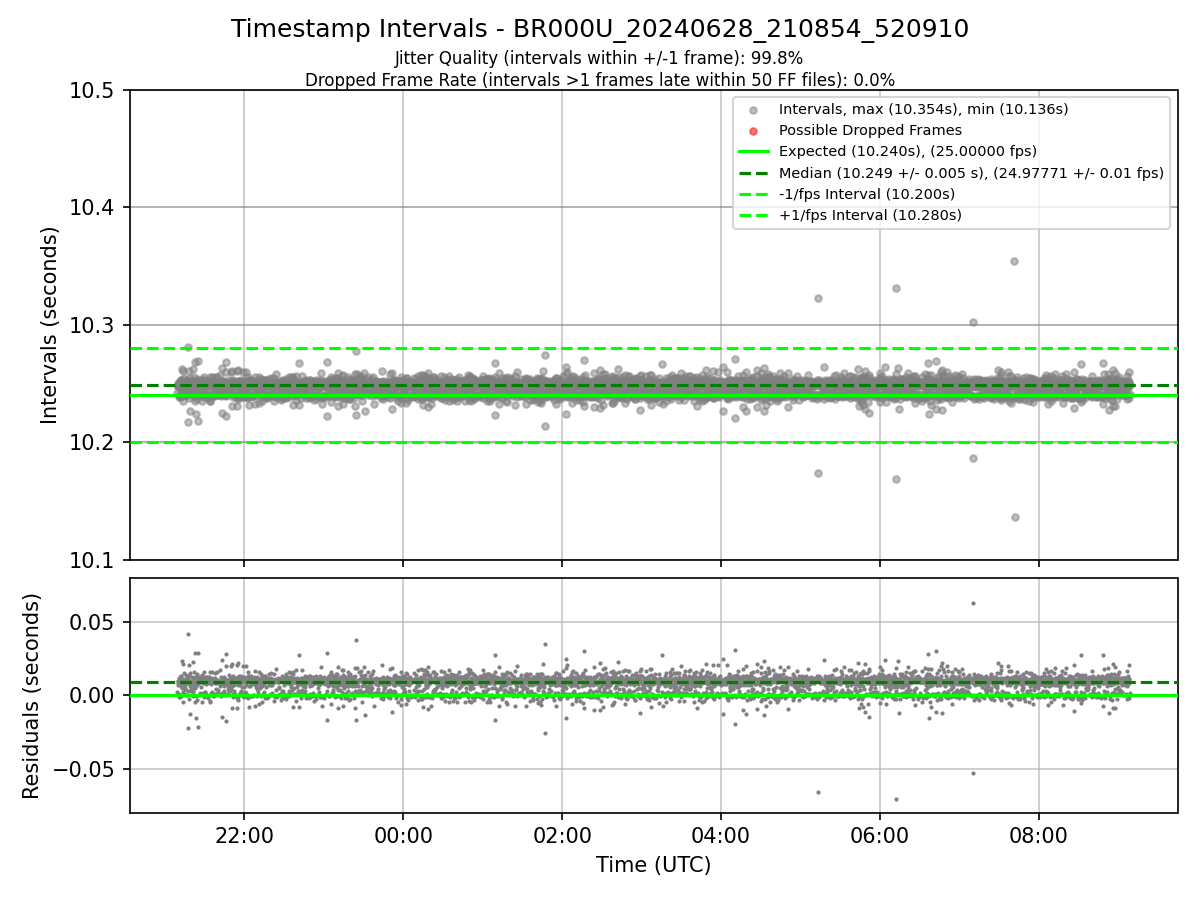
Task: Click the 'Intervals (seconds)' y-axis label
Action: pyautogui.click(x=50, y=325)
